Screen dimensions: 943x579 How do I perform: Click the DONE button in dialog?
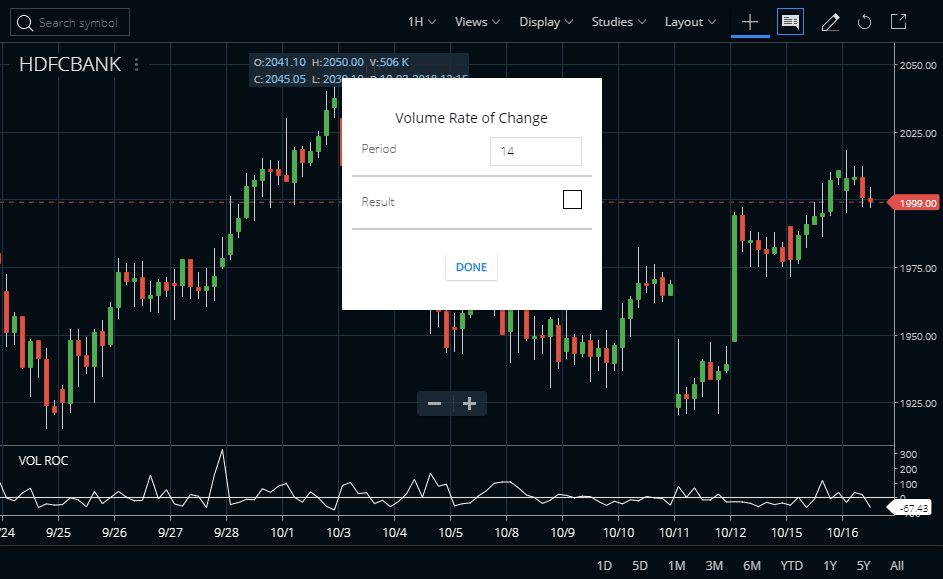(x=471, y=267)
